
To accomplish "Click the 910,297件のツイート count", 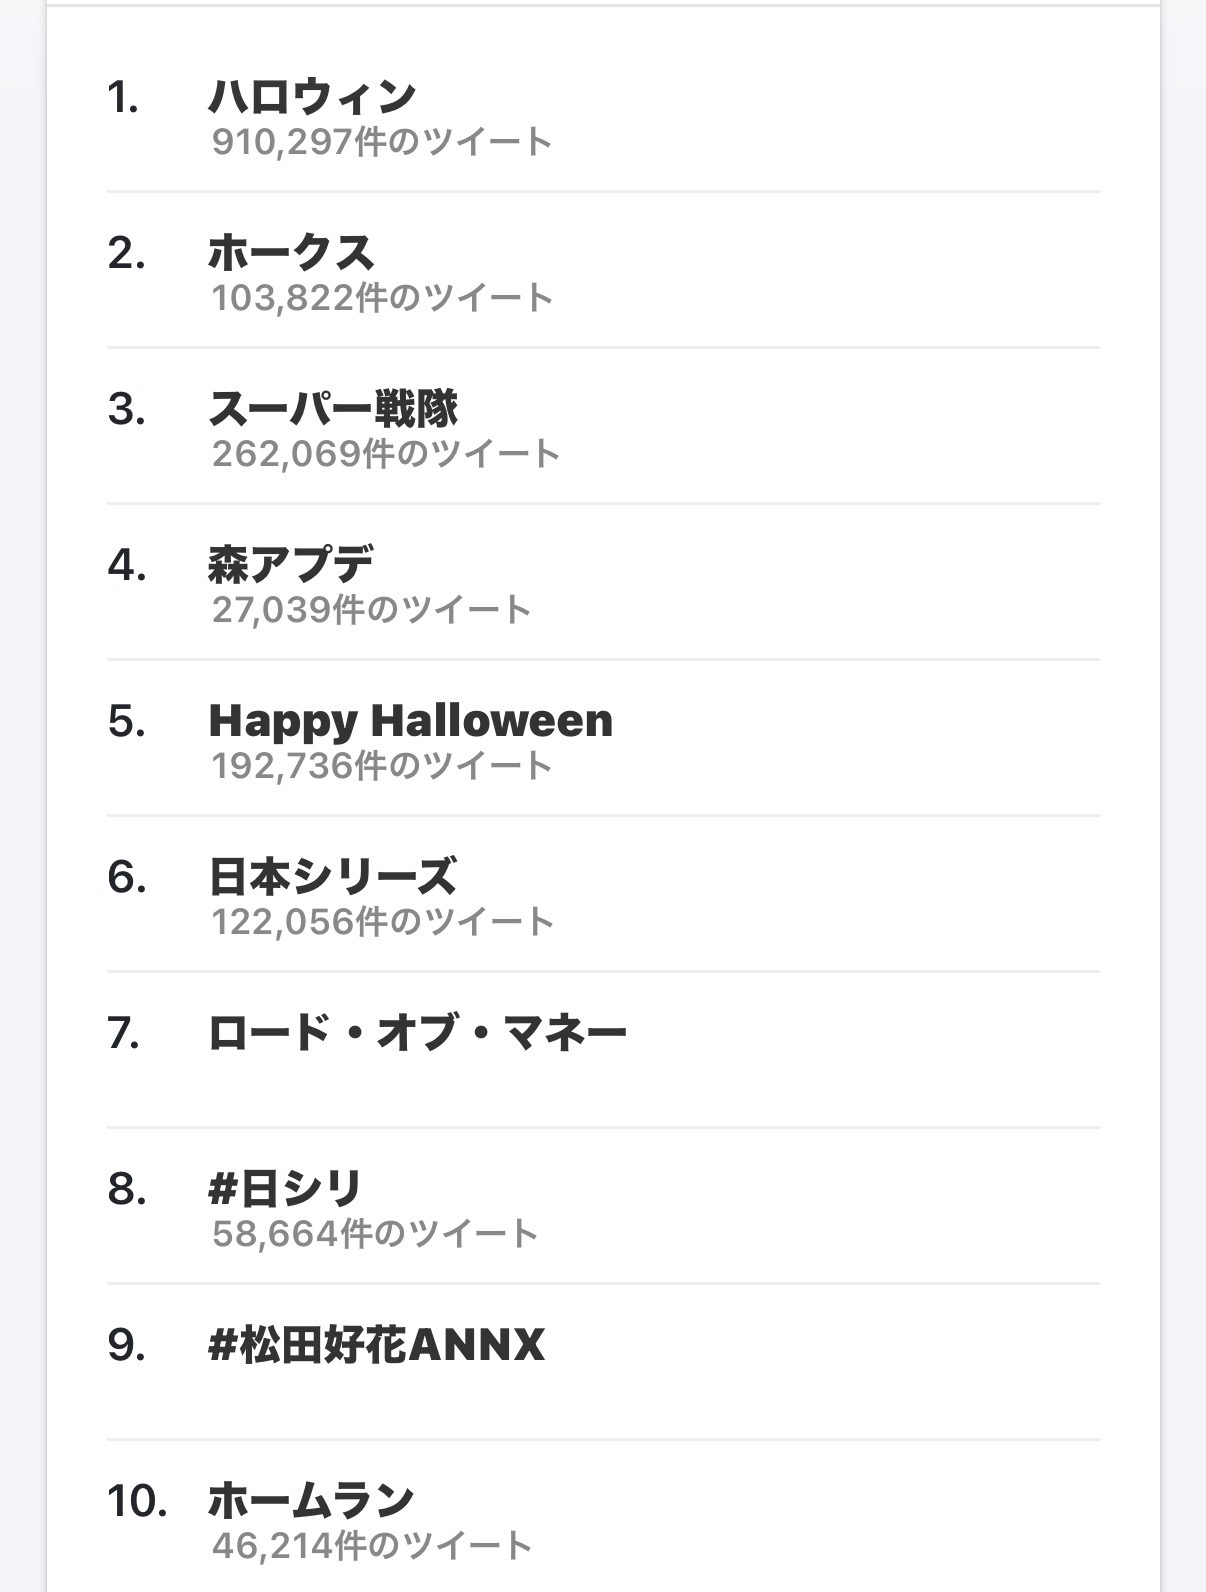I will point(382,142).
